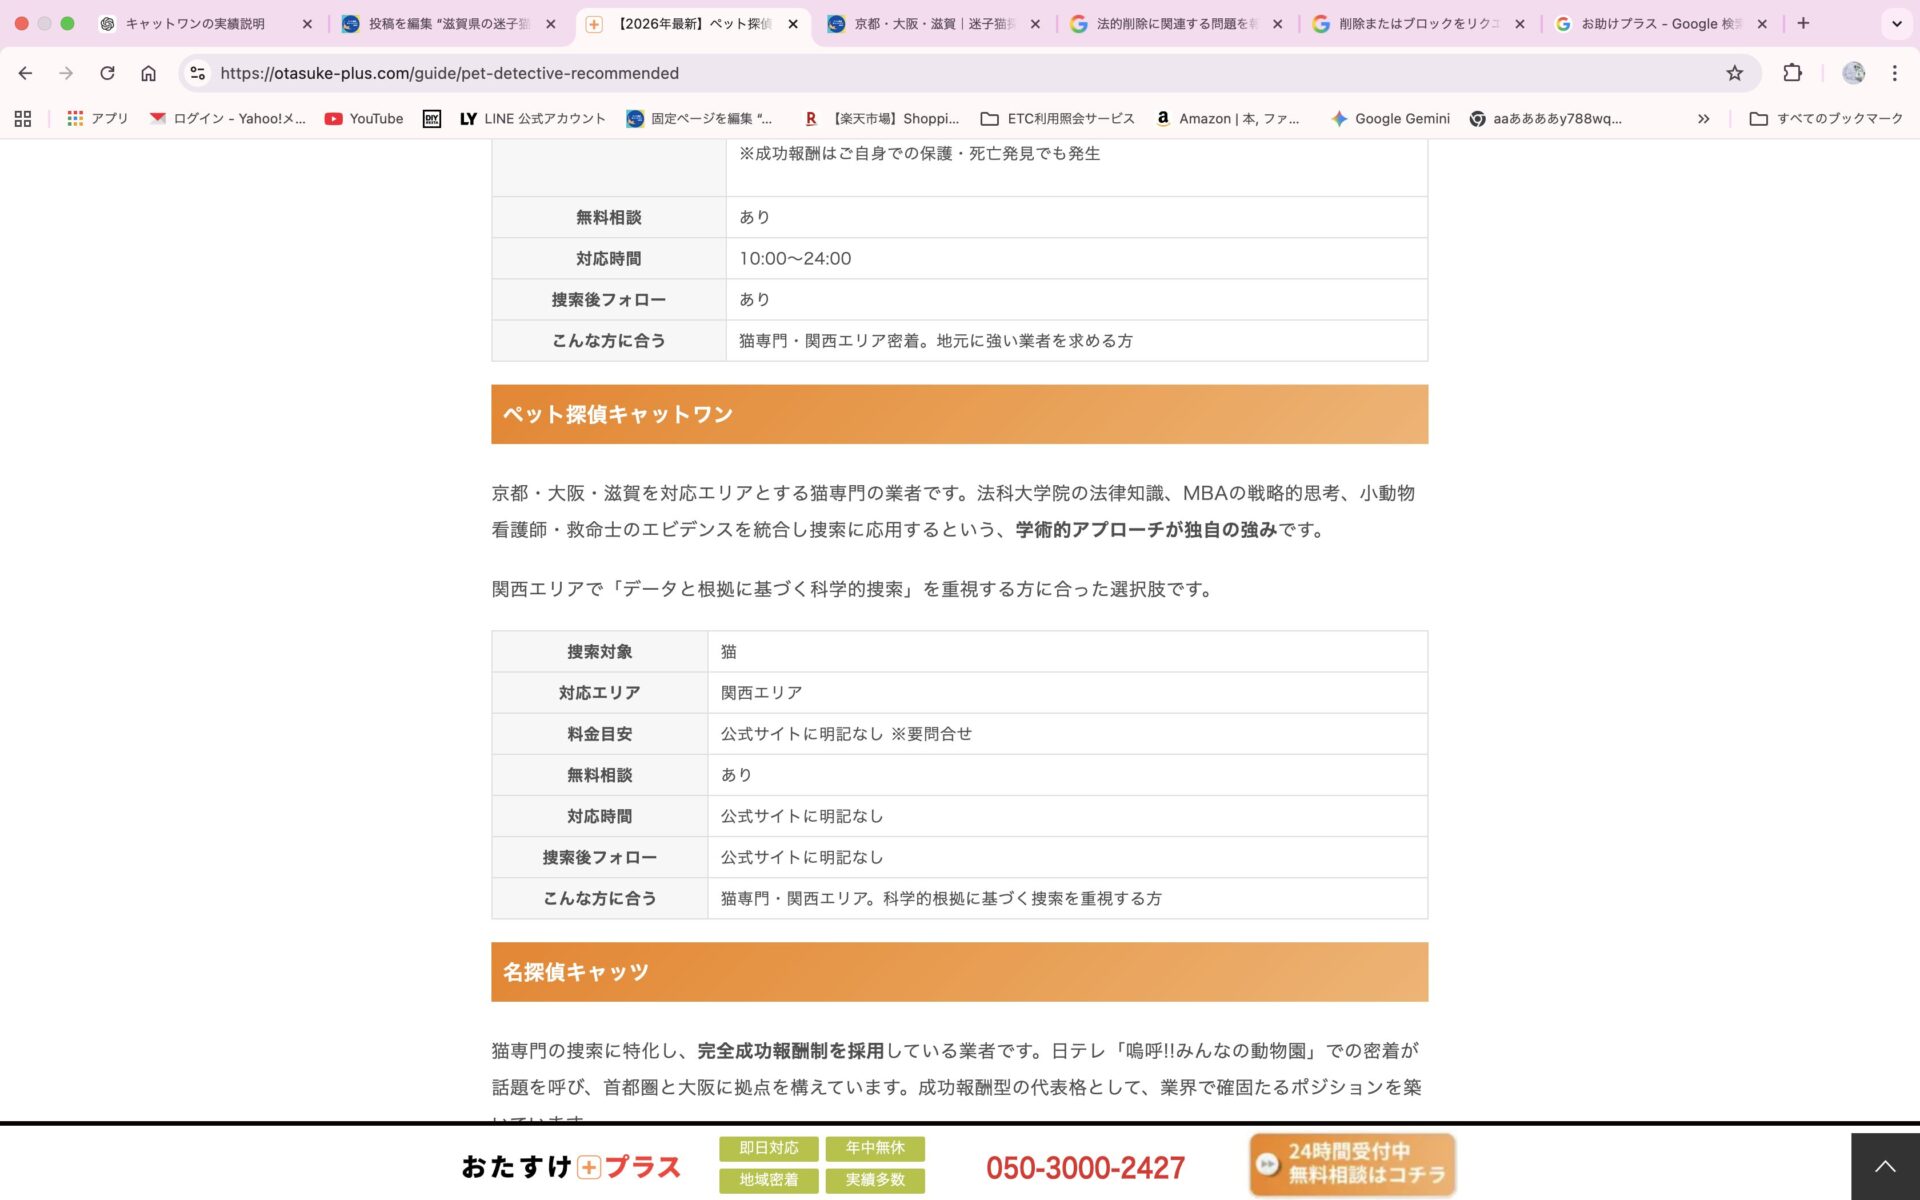Image resolution: width=1920 pixels, height=1200 pixels.
Task: Click the 無料相談はコチラ button
Action: click(x=1352, y=1164)
